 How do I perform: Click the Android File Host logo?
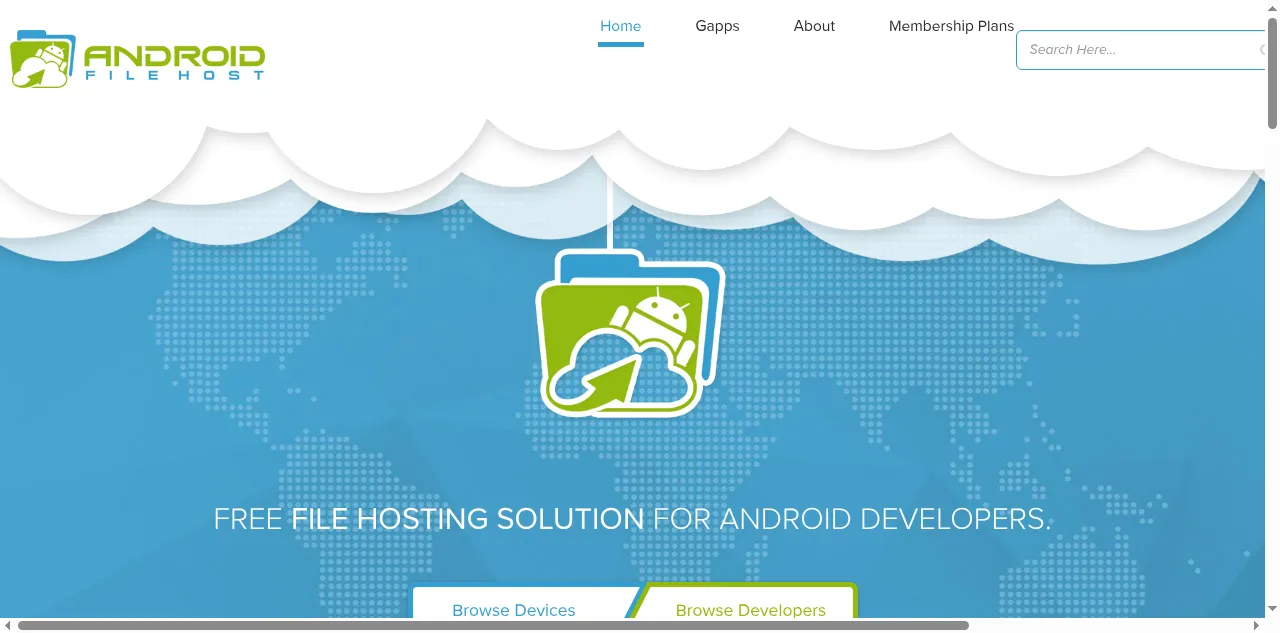tap(138, 59)
